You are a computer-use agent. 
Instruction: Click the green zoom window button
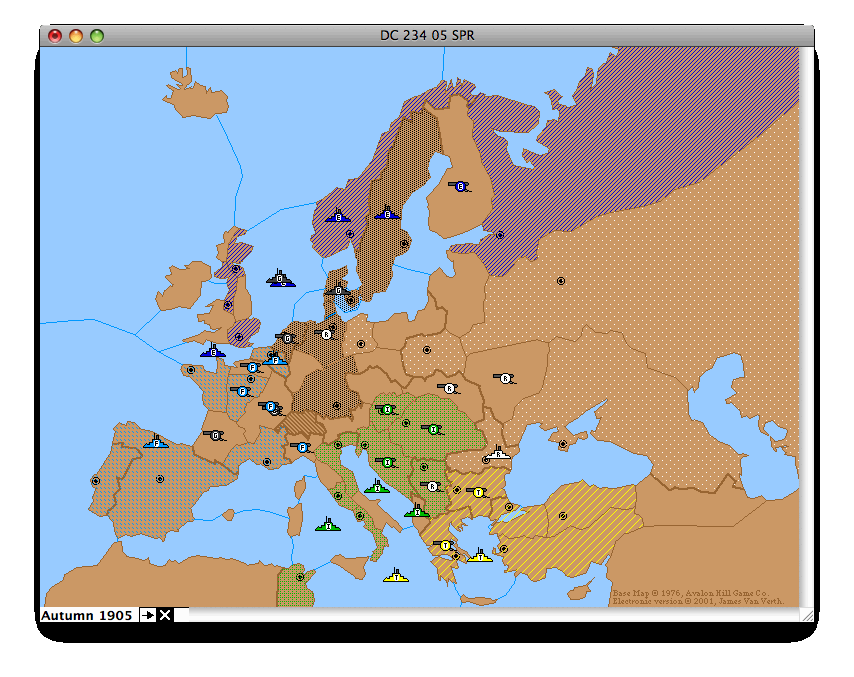click(x=97, y=36)
